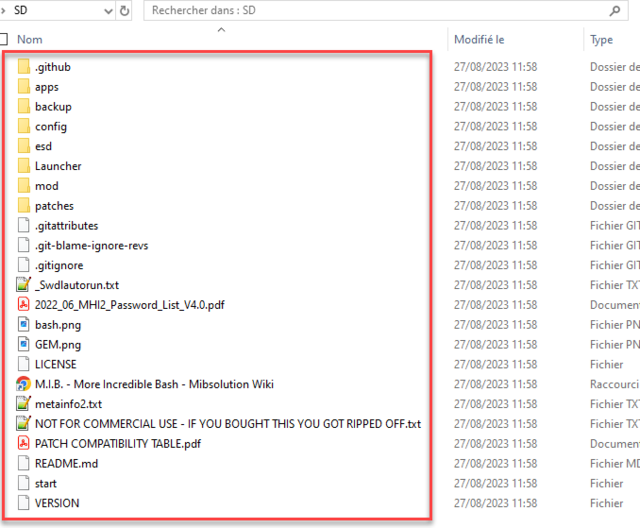The width and height of the screenshot is (640, 528).
Task: Select the README.md file name
Action: [x=67, y=464]
